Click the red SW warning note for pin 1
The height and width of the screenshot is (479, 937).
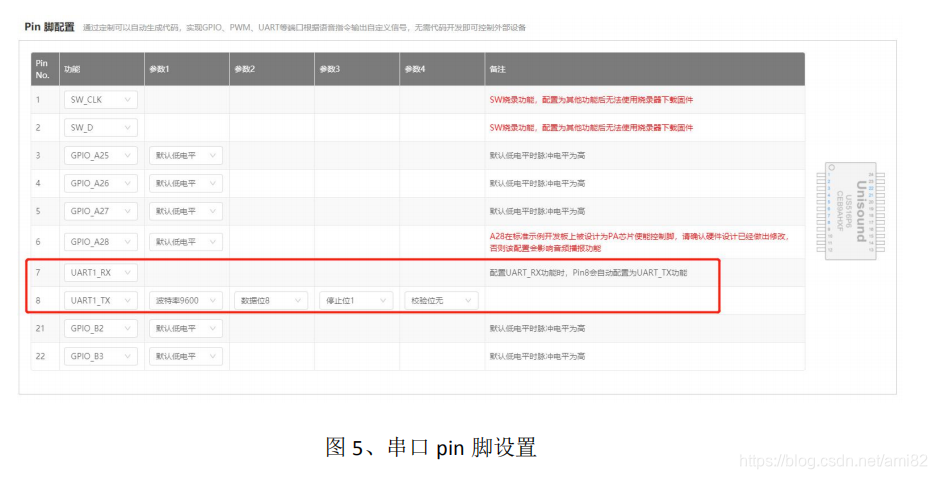coord(591,100)
